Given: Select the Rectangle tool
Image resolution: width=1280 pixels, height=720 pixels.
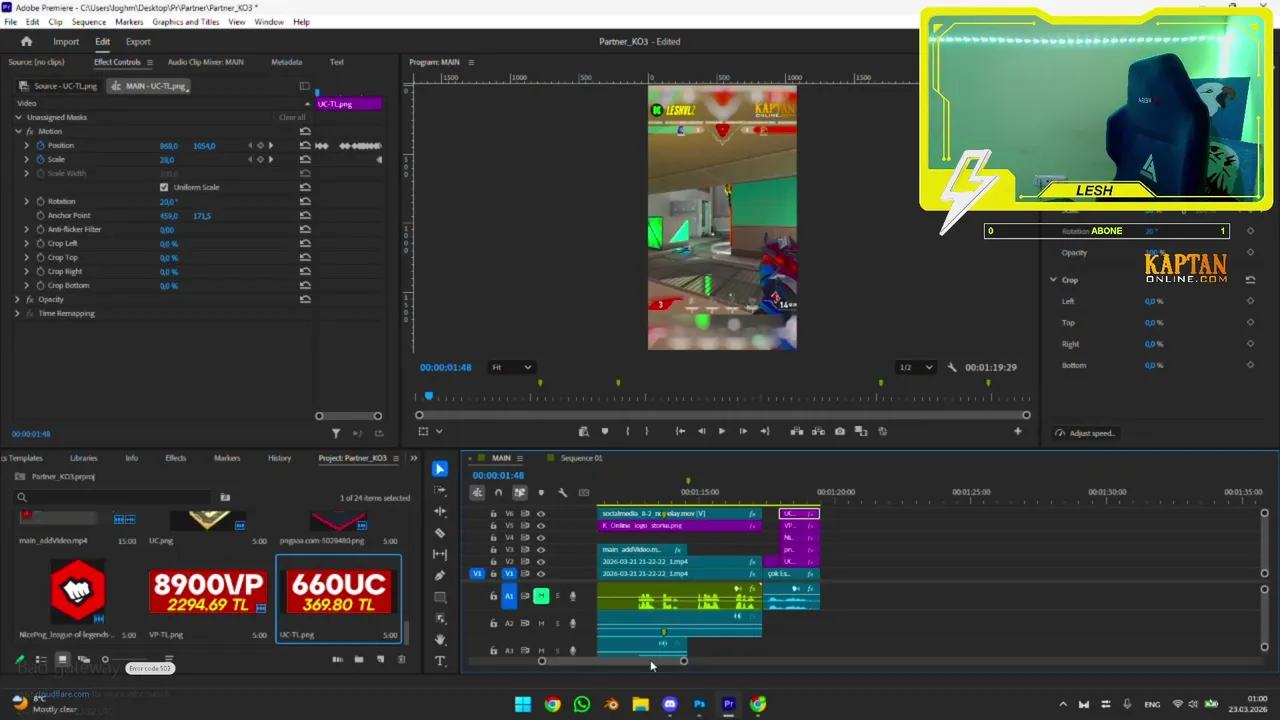Looking at the screenshot, I should 440,597.
